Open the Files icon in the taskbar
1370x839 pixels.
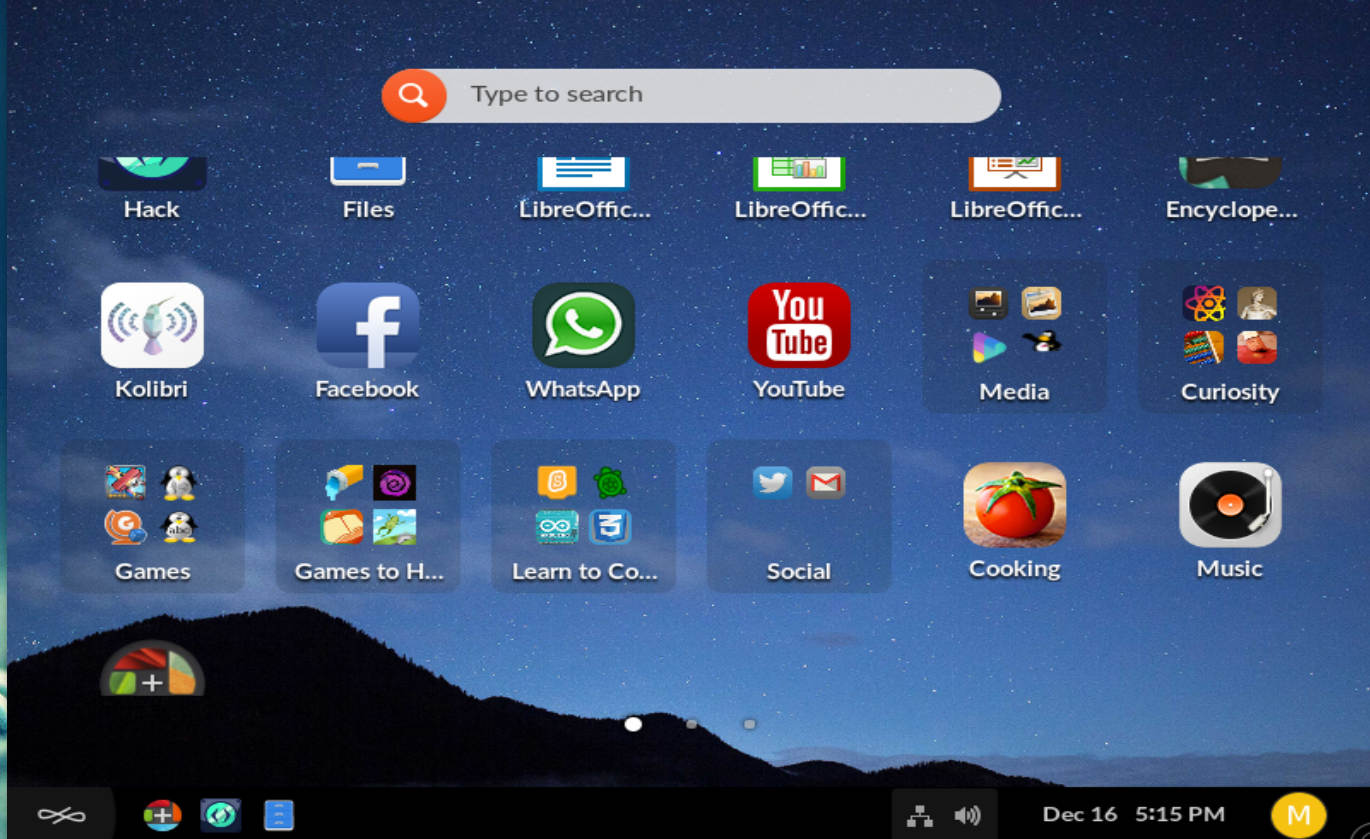click(x=279, y=815)
